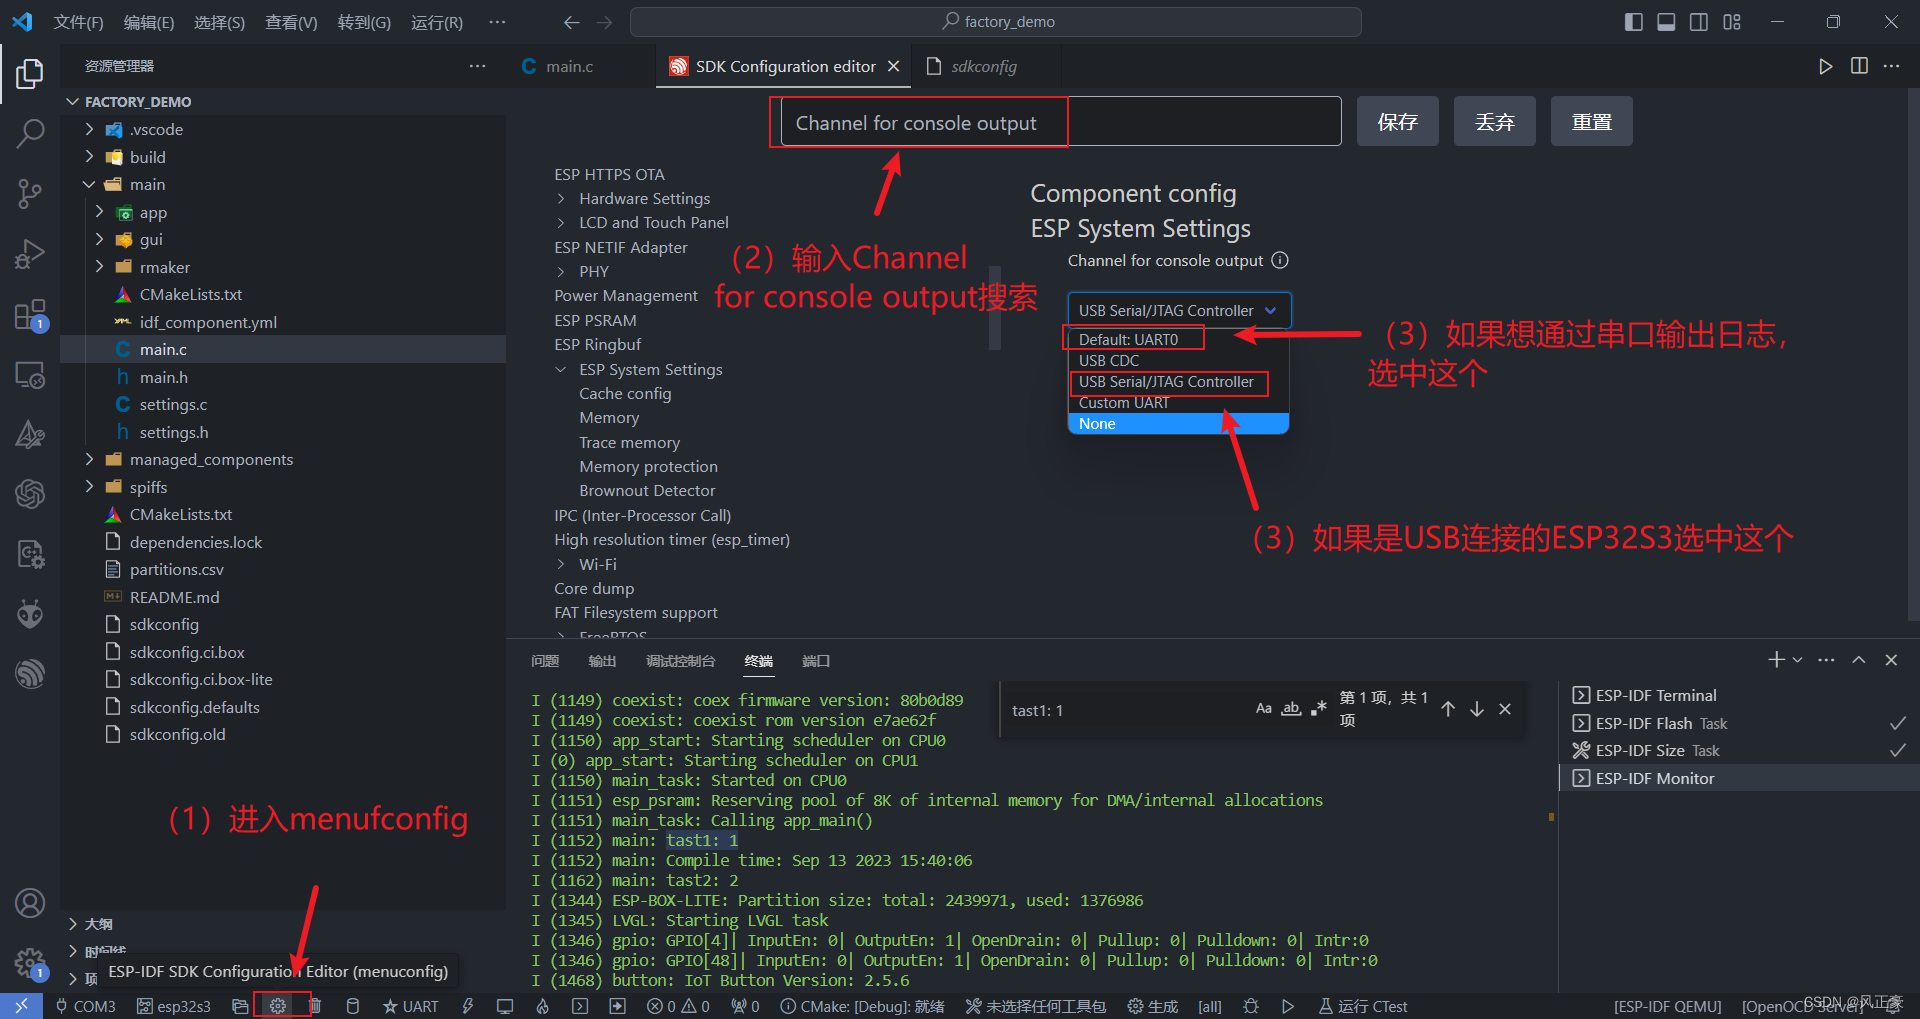The width and height of the screenshot is (1920, 1019).
Task: Toggle Match Whole Word in terminal find
Action: [x=1292, y=709]
